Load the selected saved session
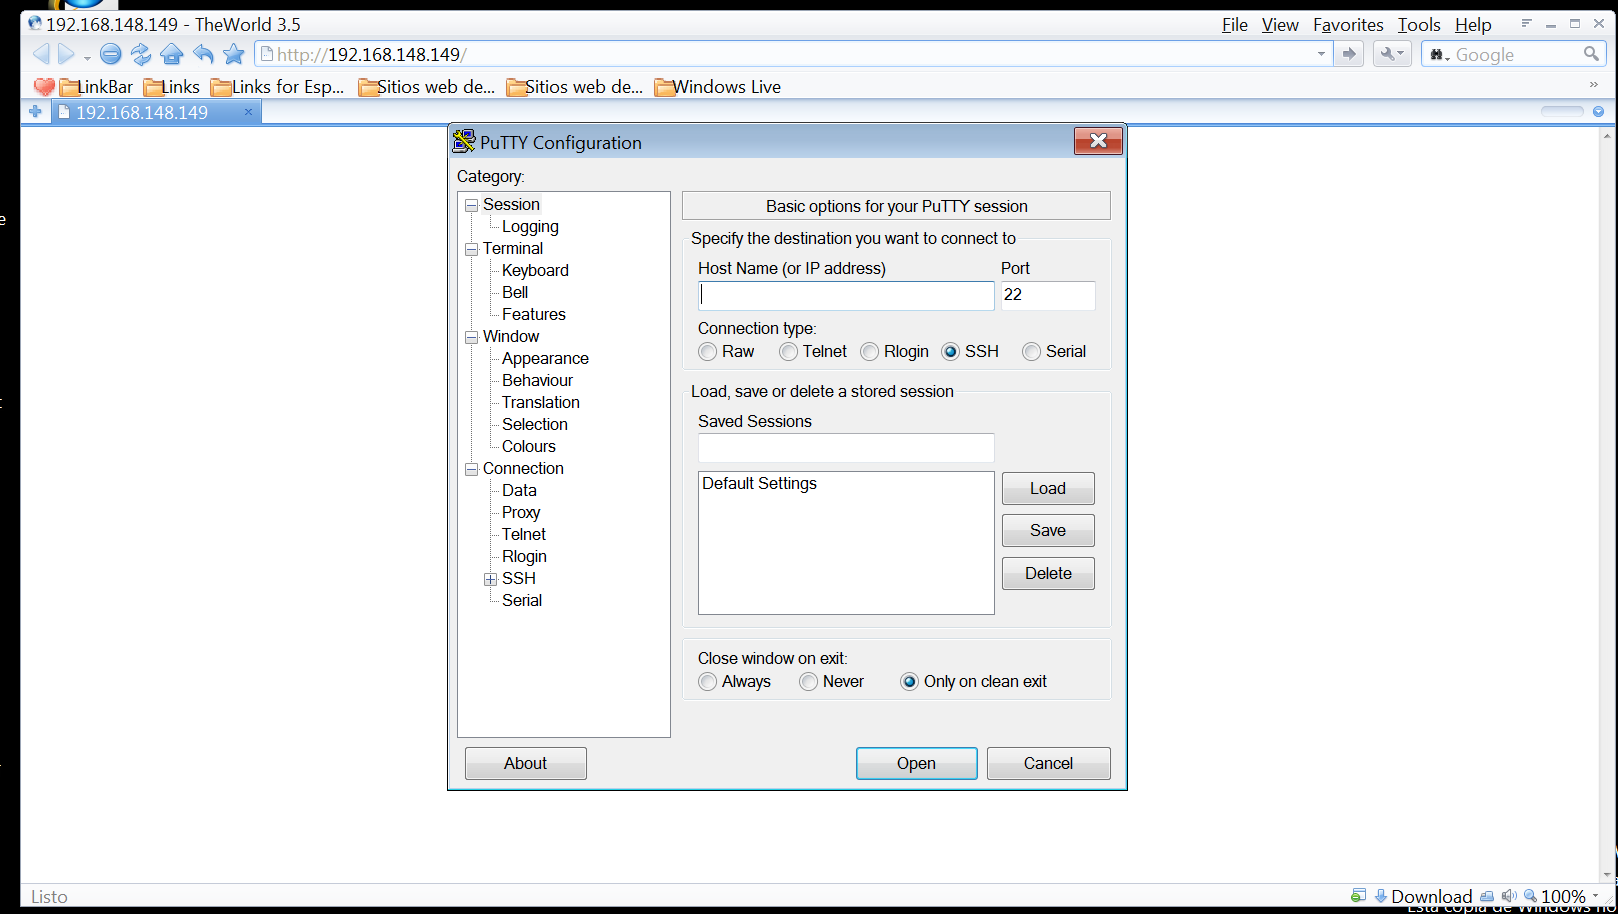1618x914 pixels. 1048,488
